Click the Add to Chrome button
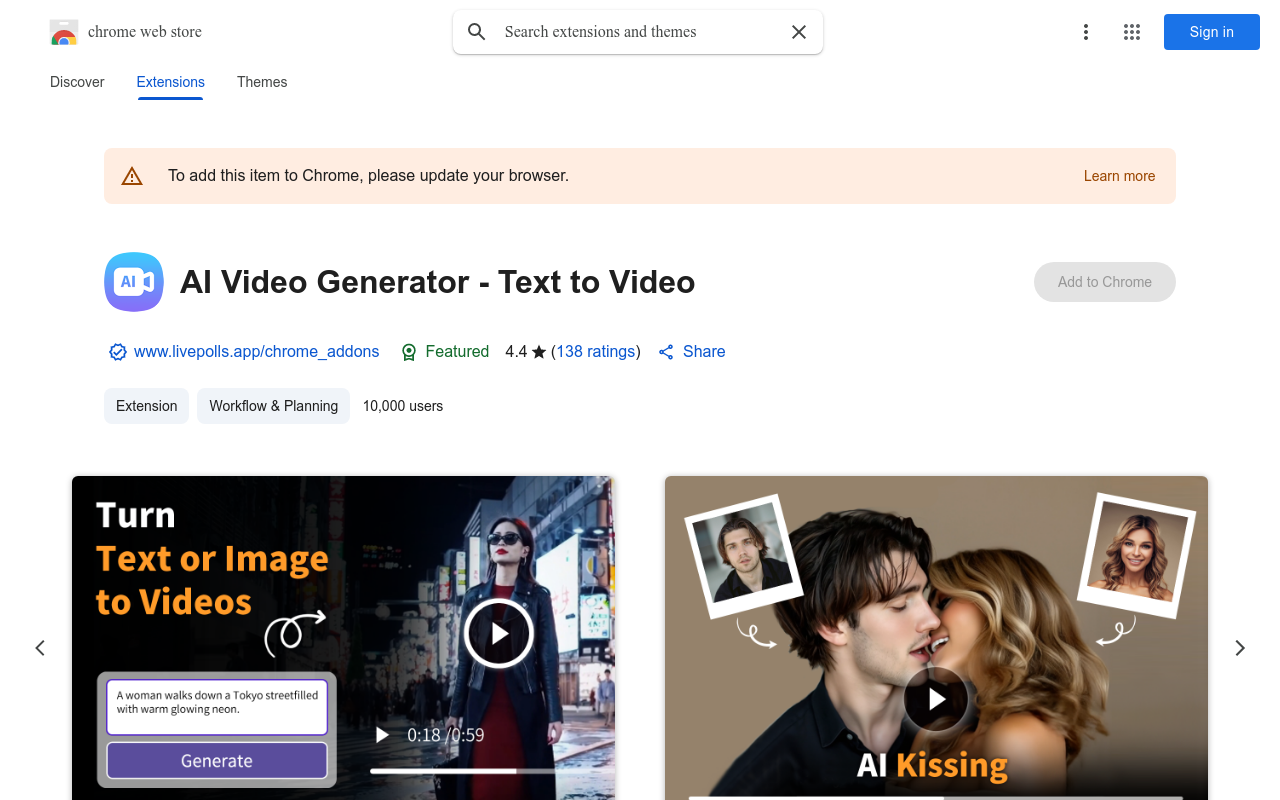1280x800 pixels. (1105, 282)
